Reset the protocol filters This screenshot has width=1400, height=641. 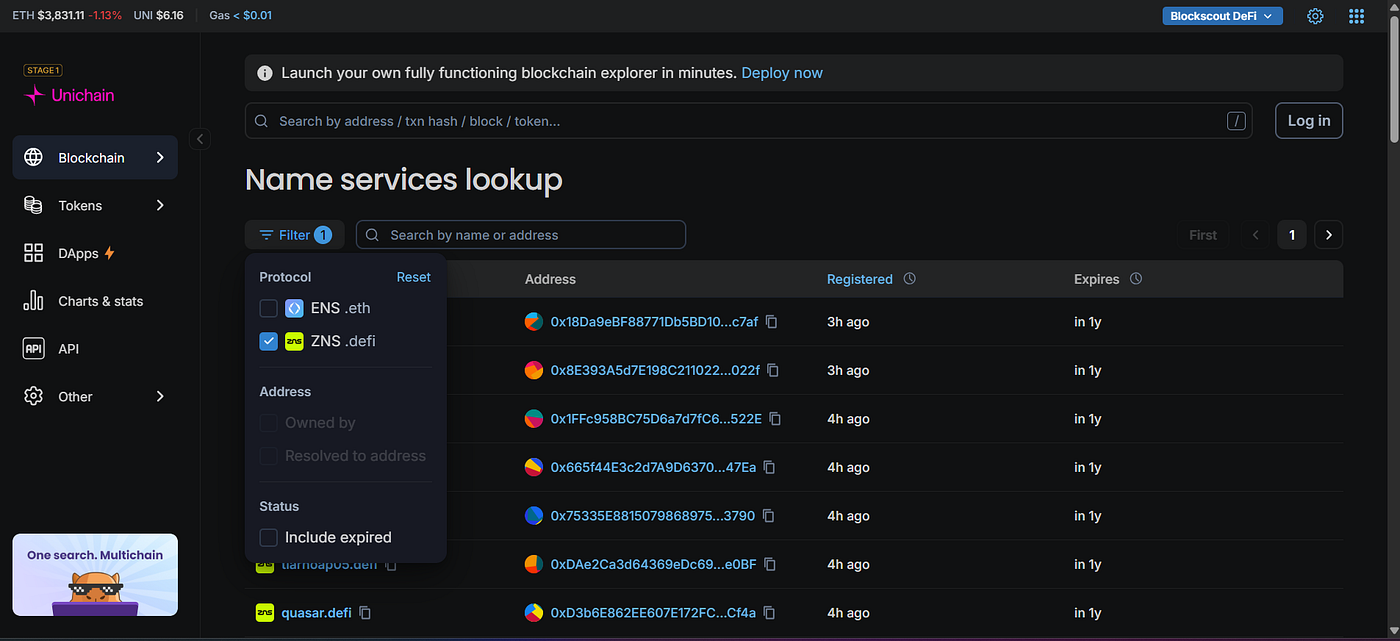(413, 277)
